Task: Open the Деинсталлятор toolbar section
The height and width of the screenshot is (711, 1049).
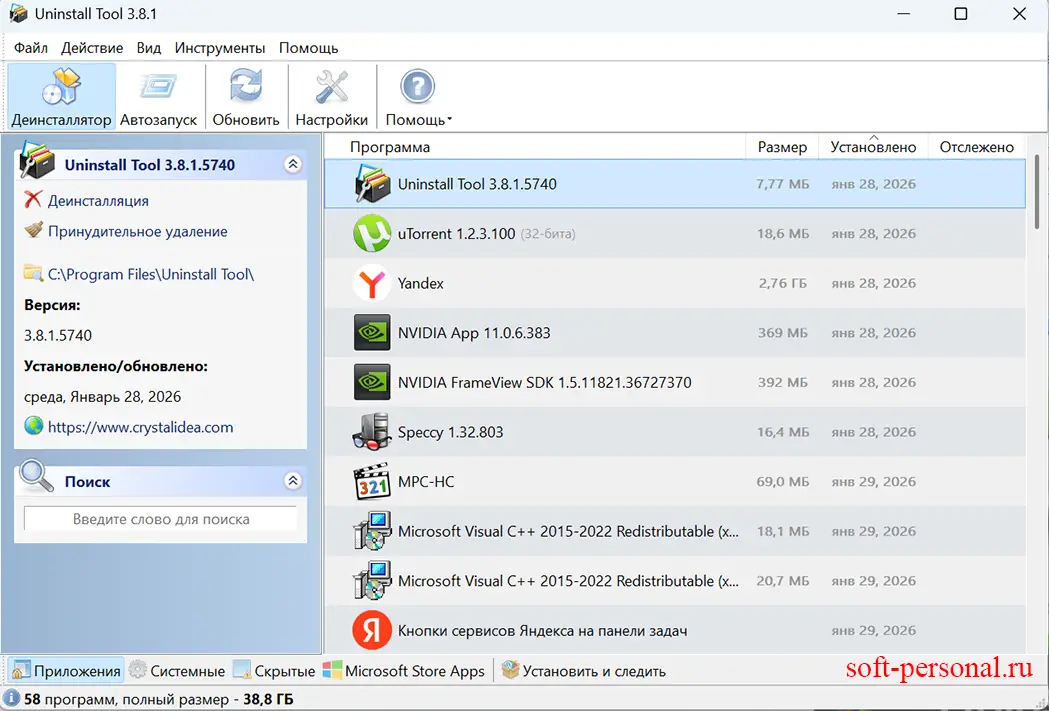Action: 62,96
